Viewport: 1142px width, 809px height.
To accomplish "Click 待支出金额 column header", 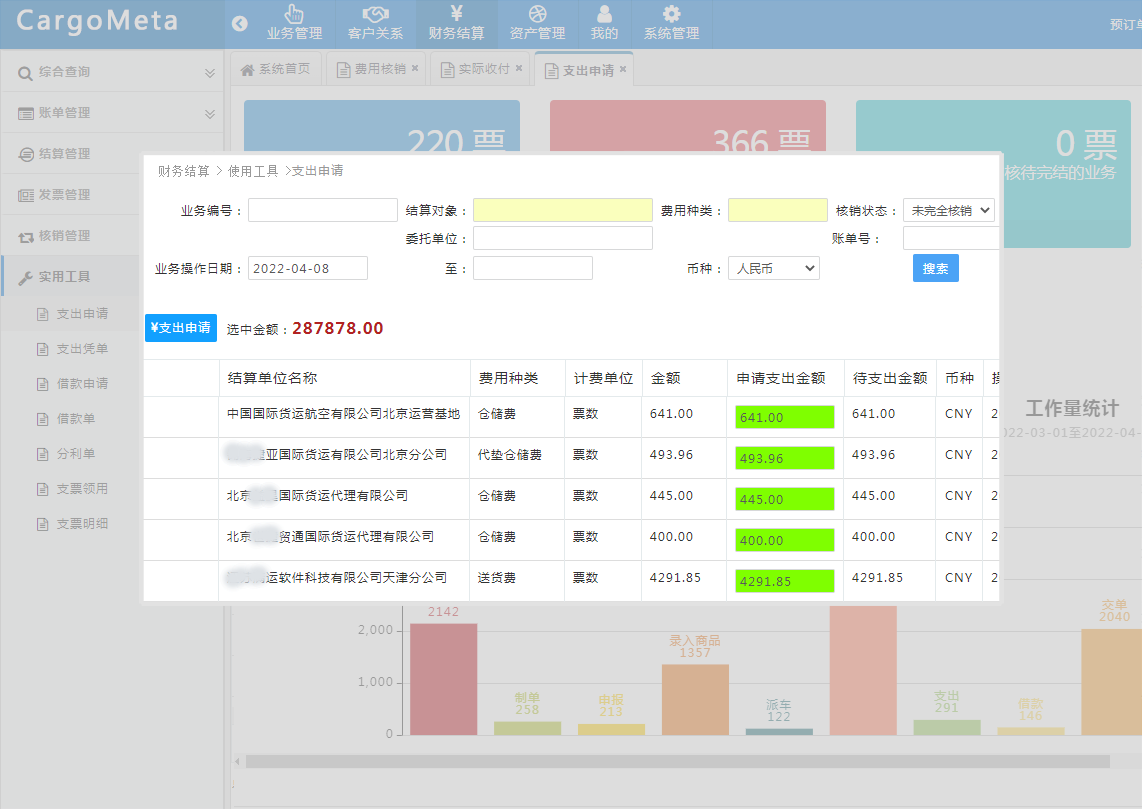I will coord(890,379).
